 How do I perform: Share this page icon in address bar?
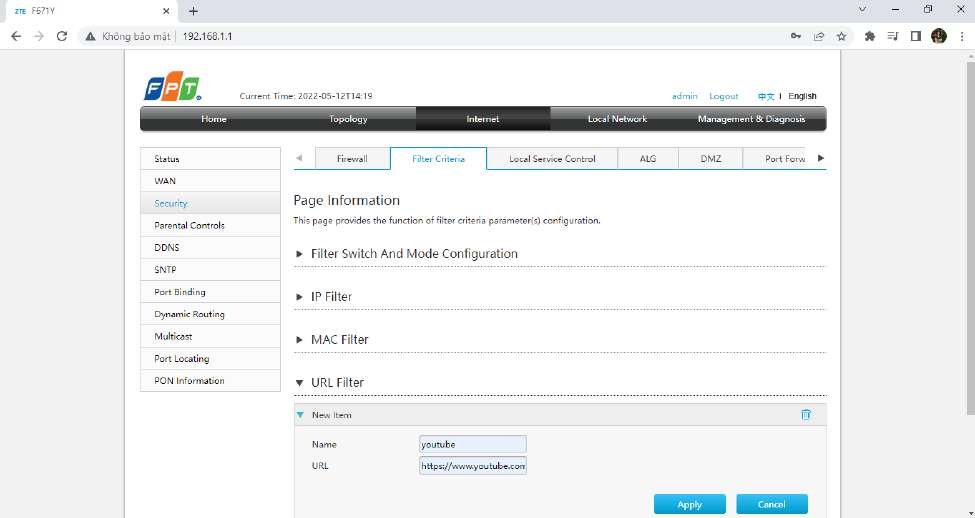coord(819,37)
